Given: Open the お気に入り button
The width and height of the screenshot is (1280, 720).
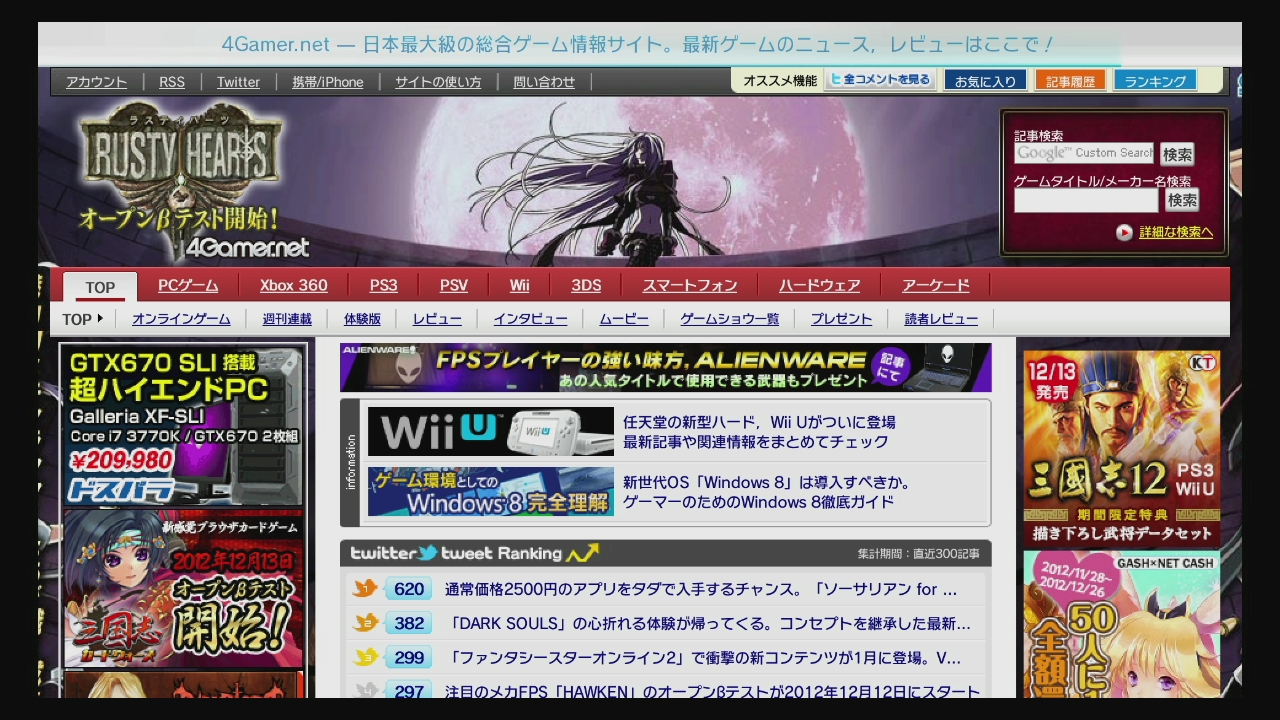Looking at the screenshot, I should (985, 81).
